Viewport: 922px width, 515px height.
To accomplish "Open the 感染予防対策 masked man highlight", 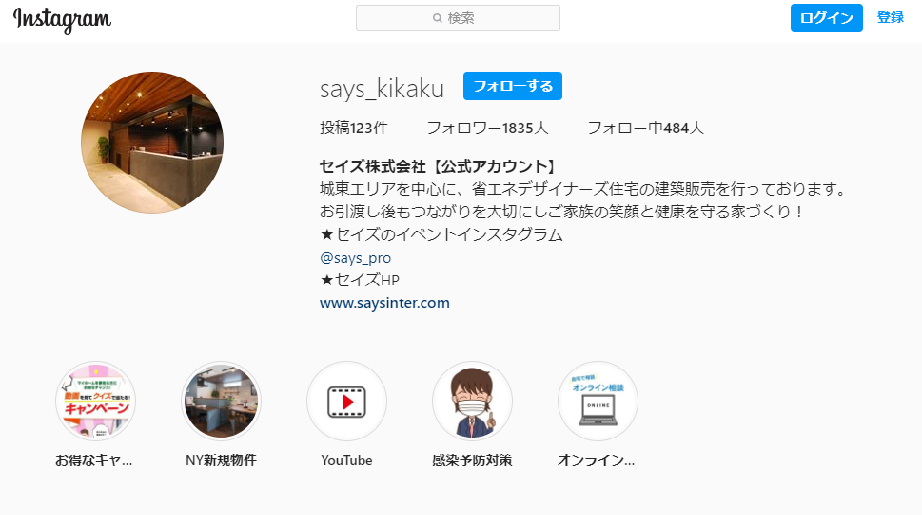I will pos(472,402).
